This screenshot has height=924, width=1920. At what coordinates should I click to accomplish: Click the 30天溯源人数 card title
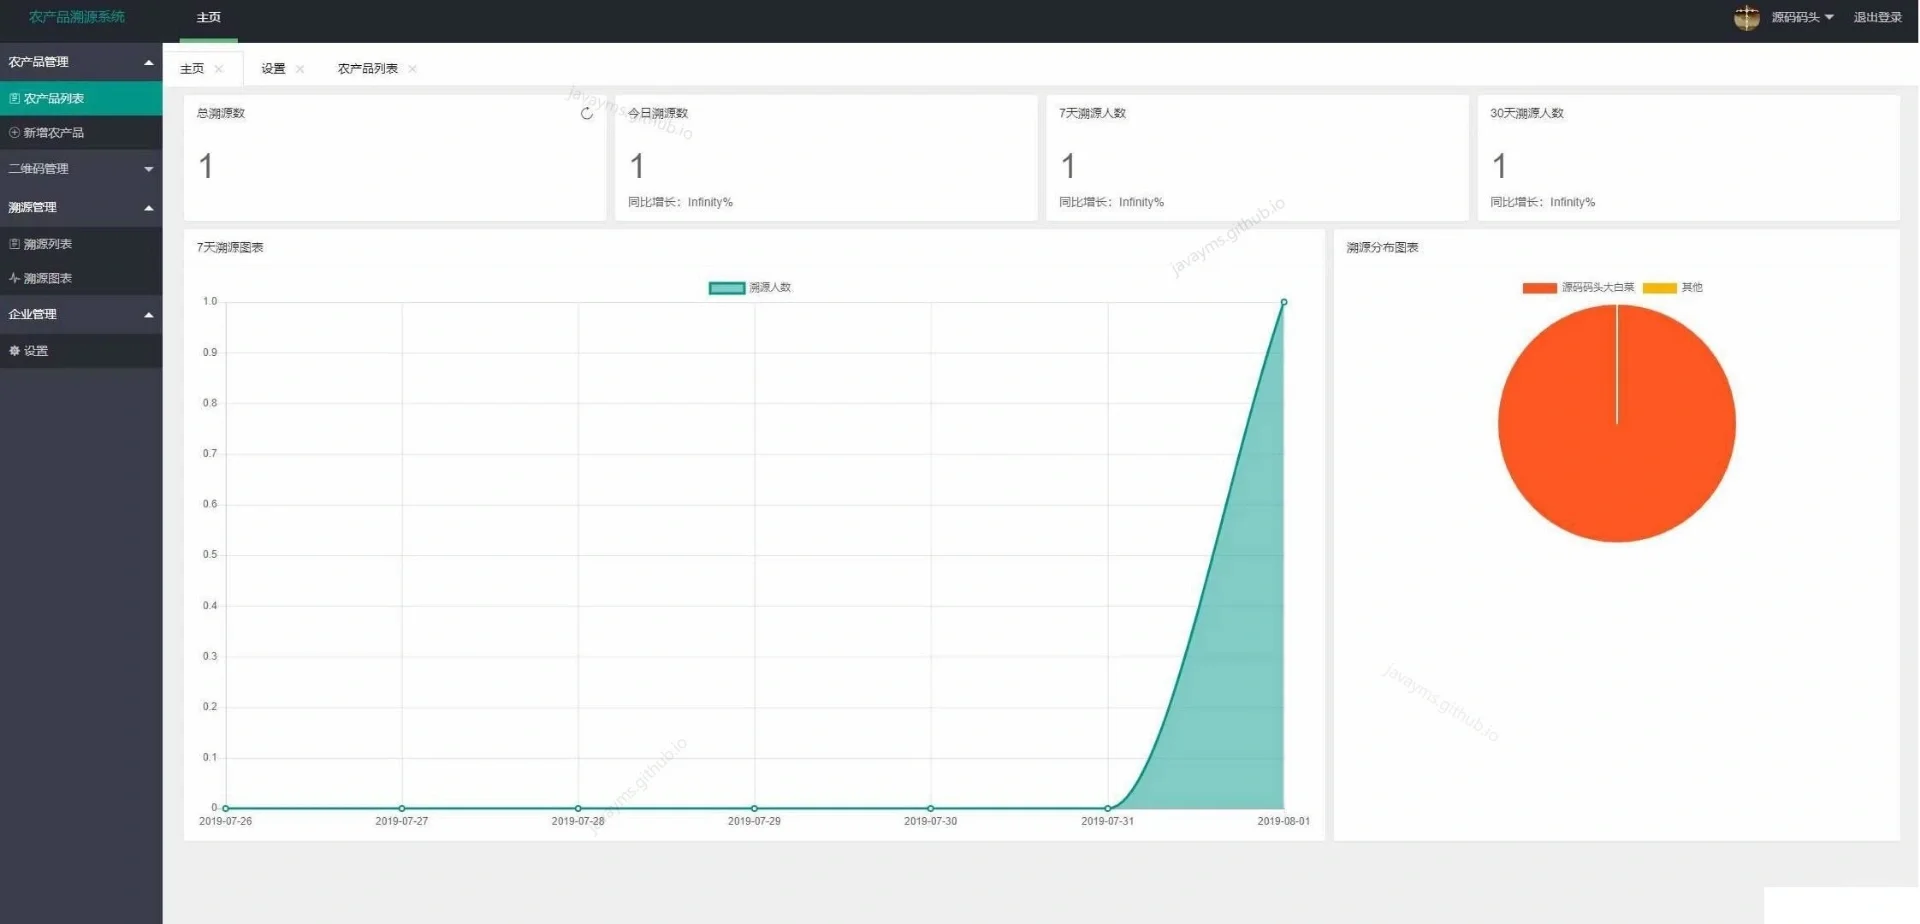coord(1527,113)
